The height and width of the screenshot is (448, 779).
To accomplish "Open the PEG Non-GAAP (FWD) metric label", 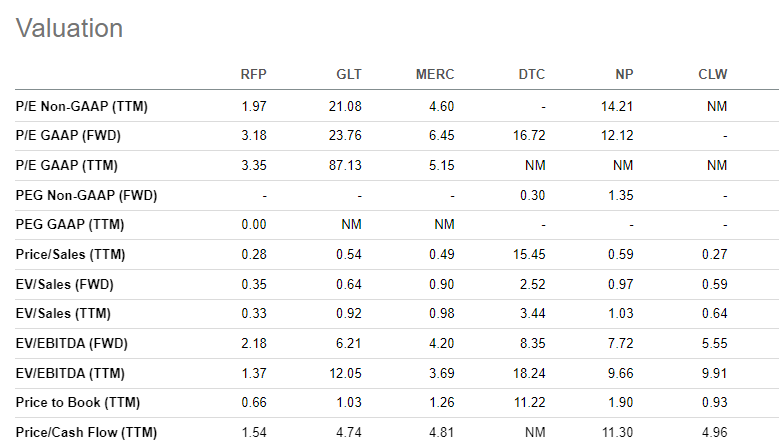I will tap(86, 195).
